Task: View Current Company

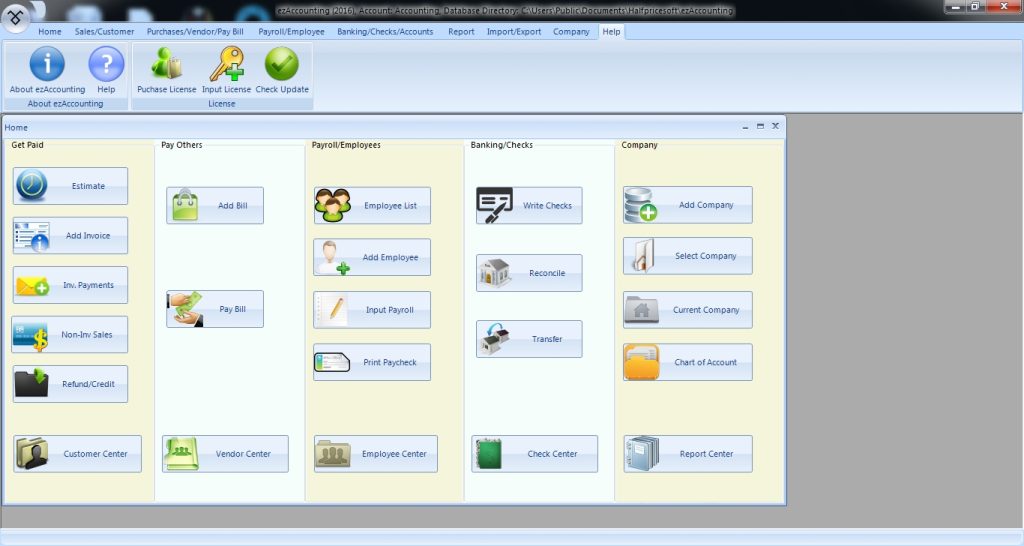Action: [688, 310]
